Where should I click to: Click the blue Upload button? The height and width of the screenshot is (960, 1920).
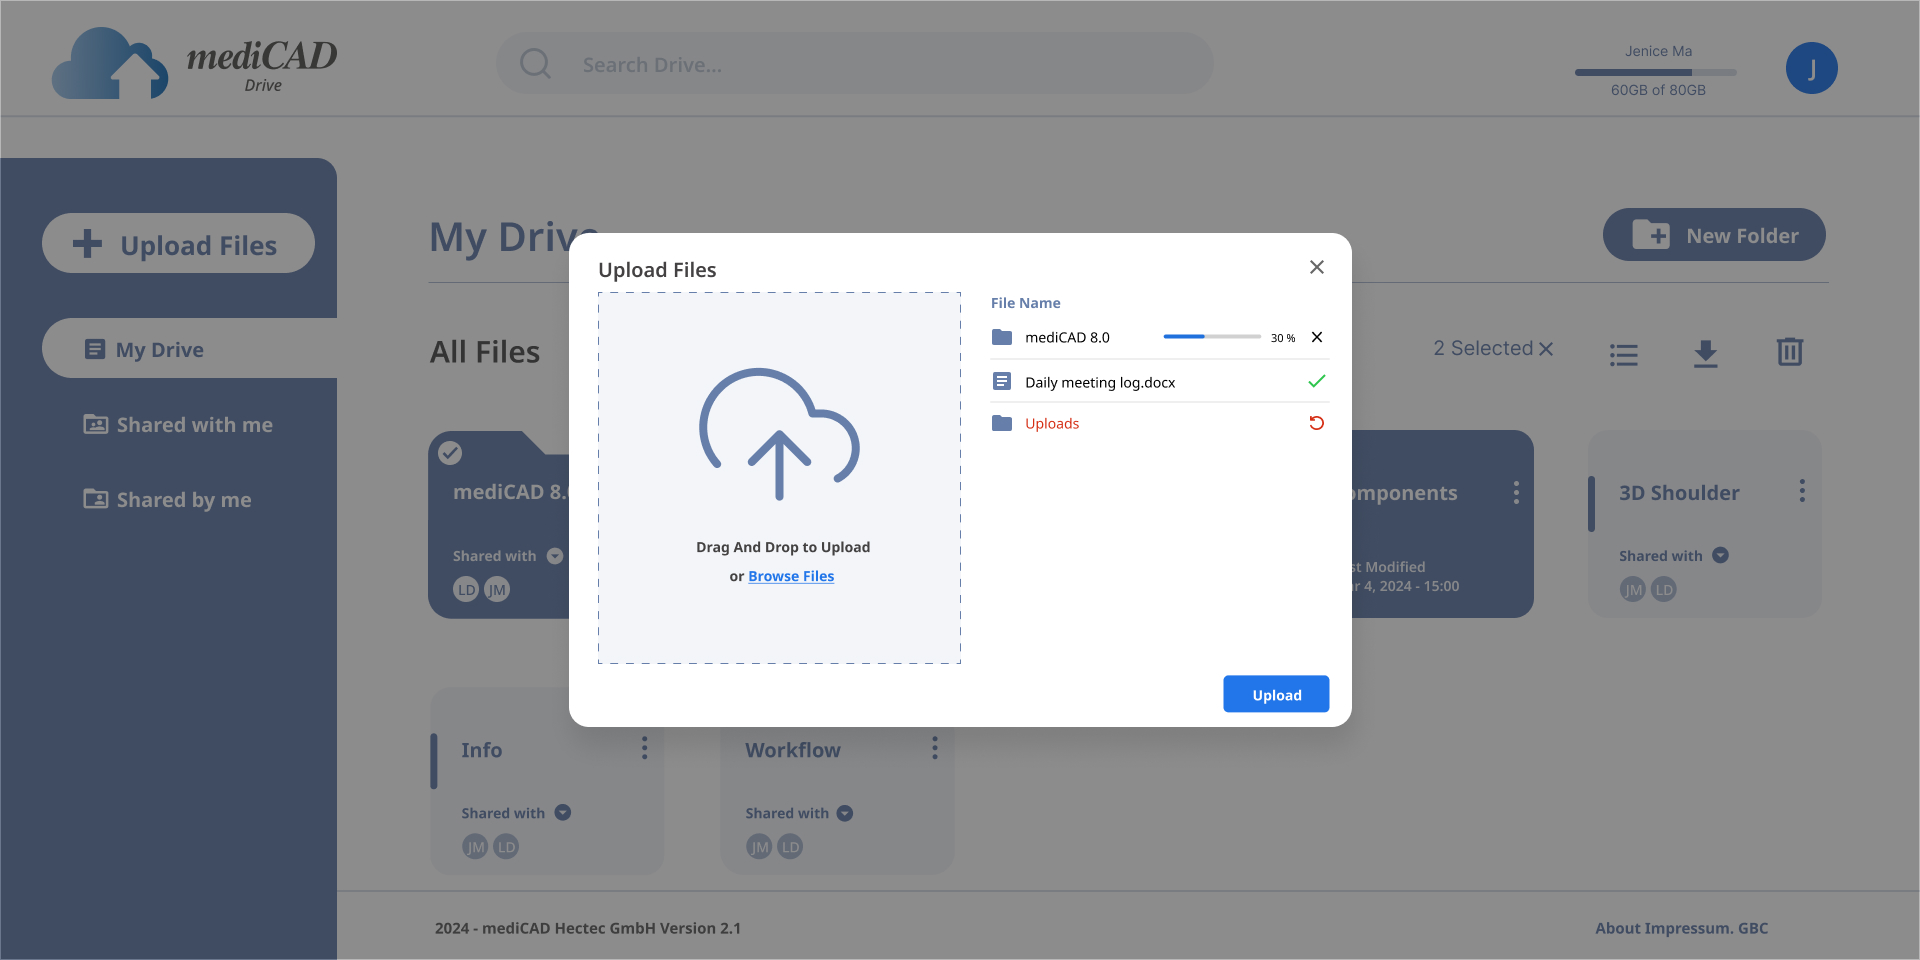click(1276, 694)
